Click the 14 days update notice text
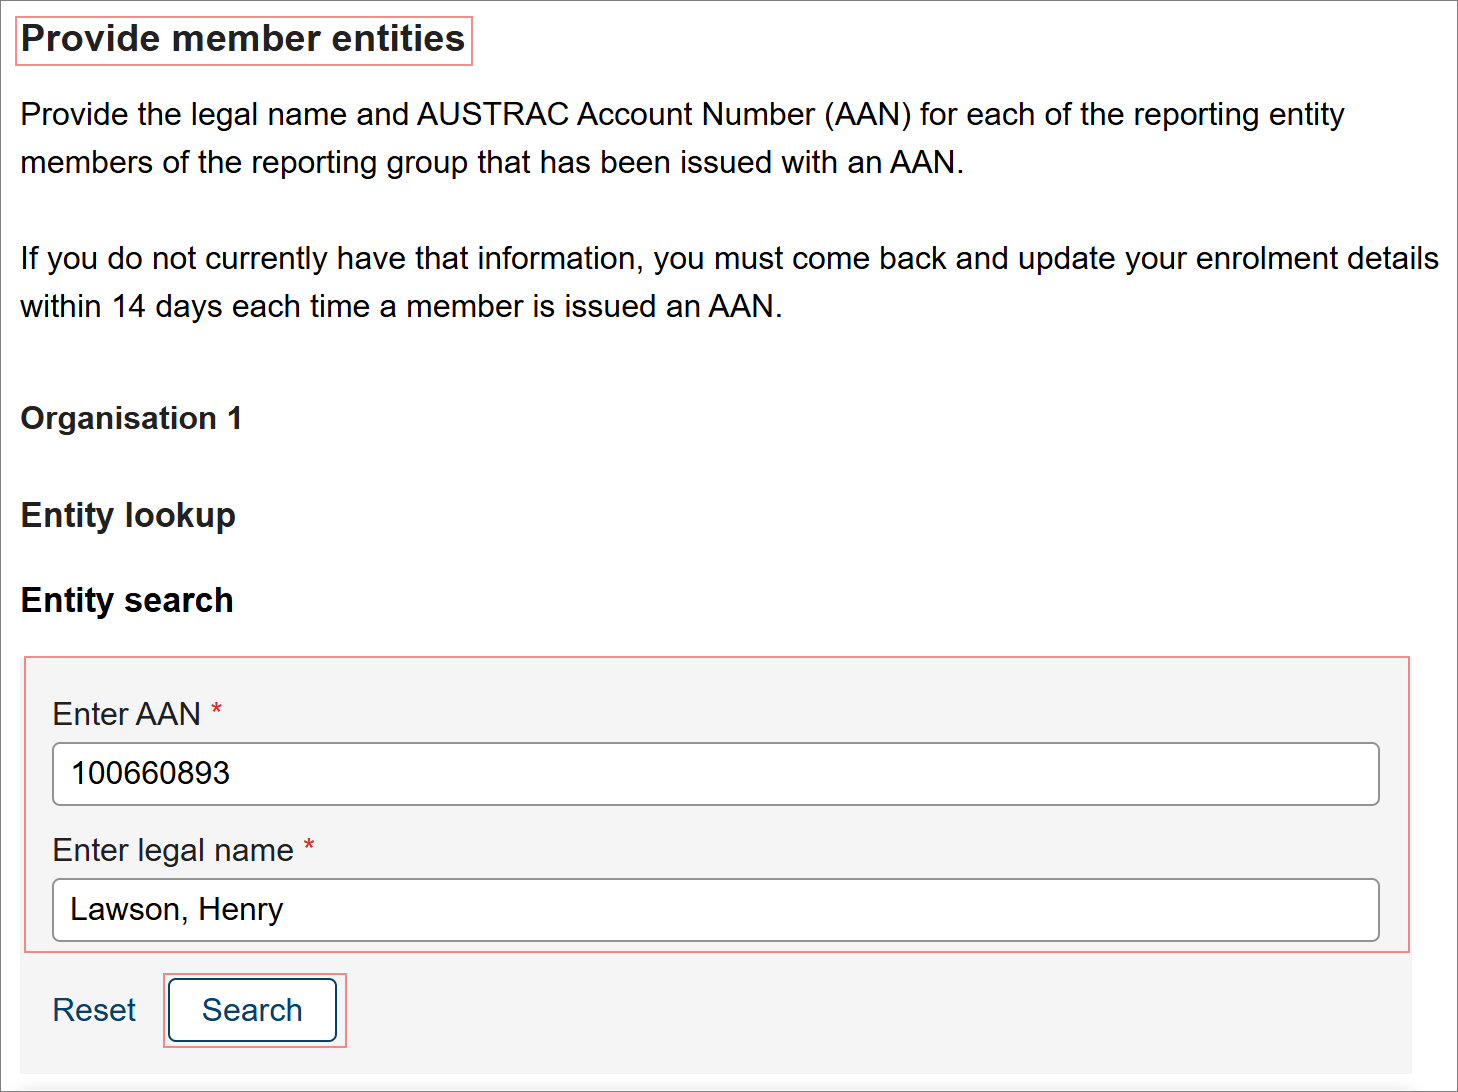Viewport: 1458px width, 1092px height. pyautogui.click(x=727, y=281)
